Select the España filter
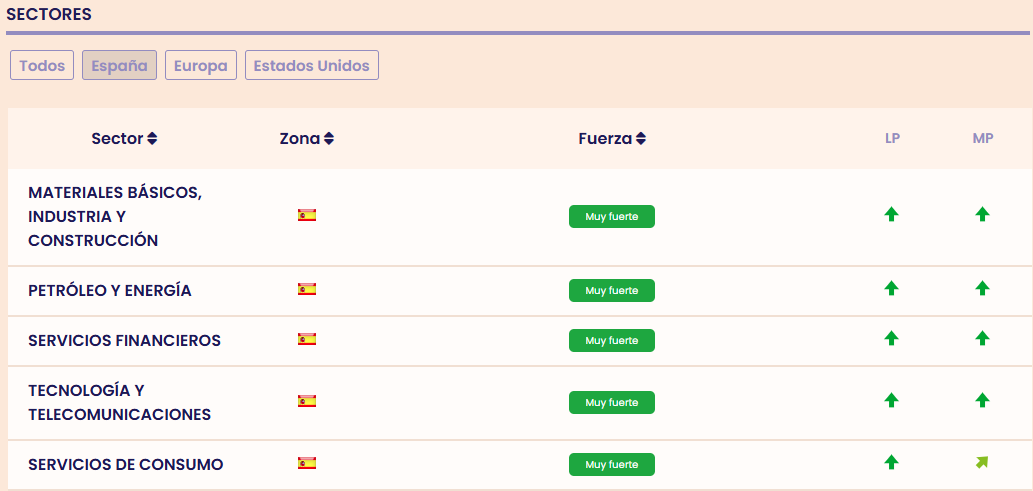The height and width of the screenshot is (491, 1033). click(x=119, y=66)
